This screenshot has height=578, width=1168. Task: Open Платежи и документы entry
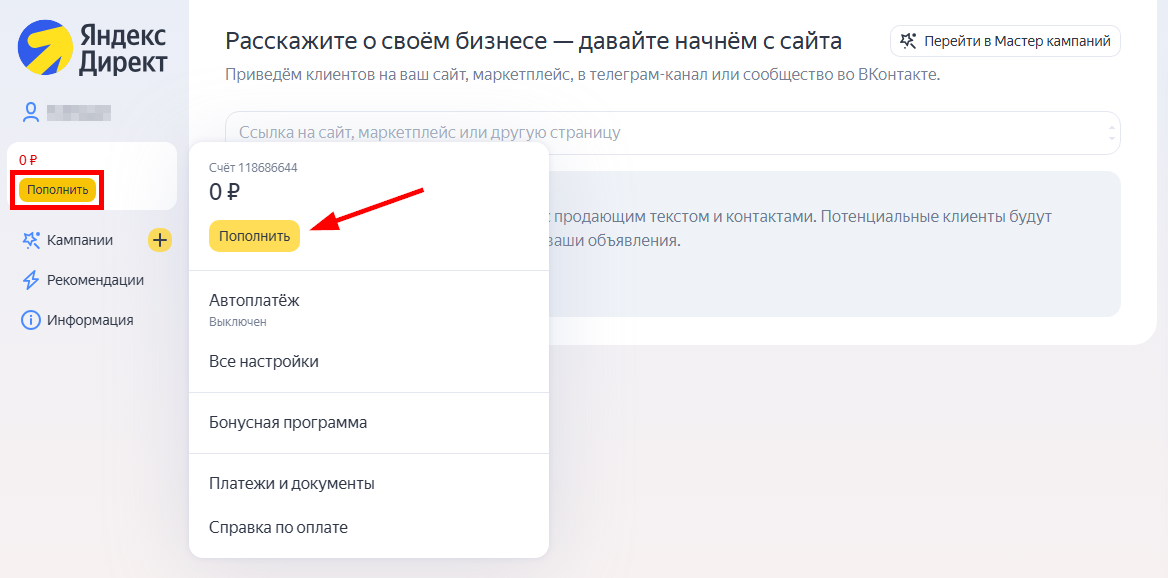click(x=369, y=483)
